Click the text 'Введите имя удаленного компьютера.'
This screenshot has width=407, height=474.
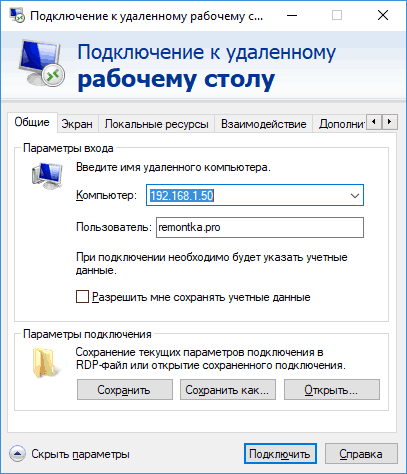(x=173, y=167)
